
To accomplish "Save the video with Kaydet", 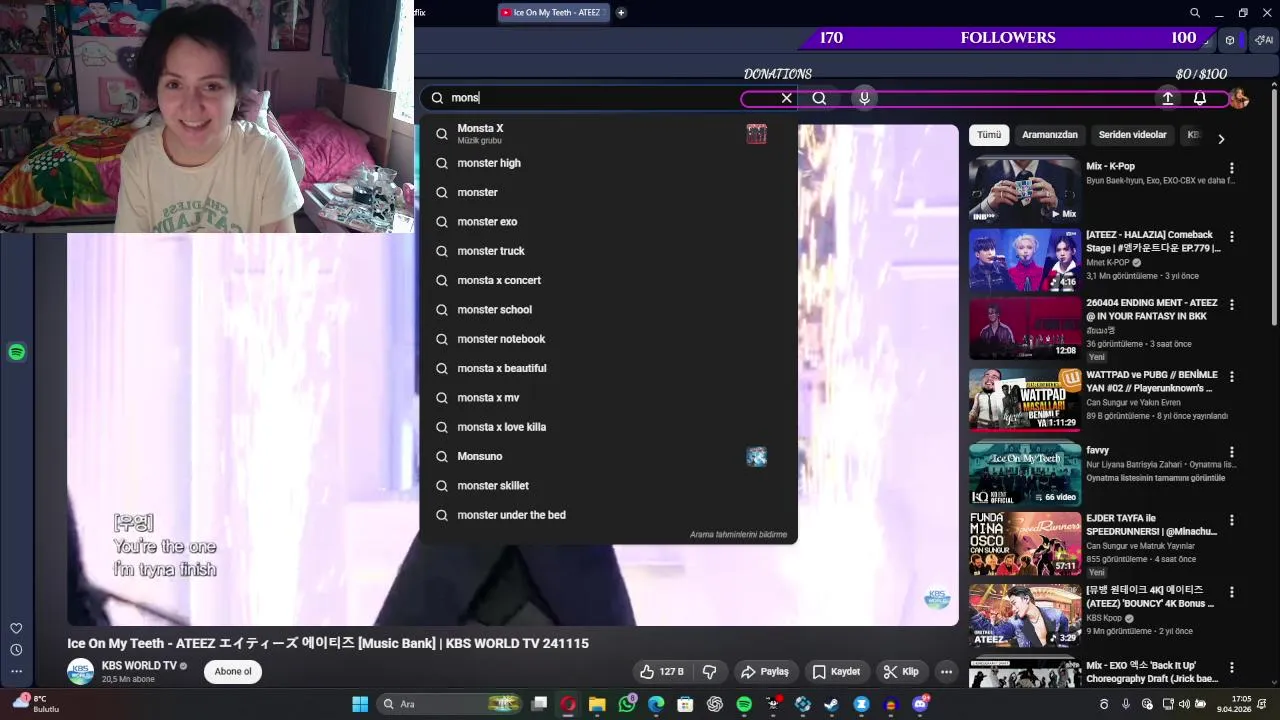I will click(836, 672).
